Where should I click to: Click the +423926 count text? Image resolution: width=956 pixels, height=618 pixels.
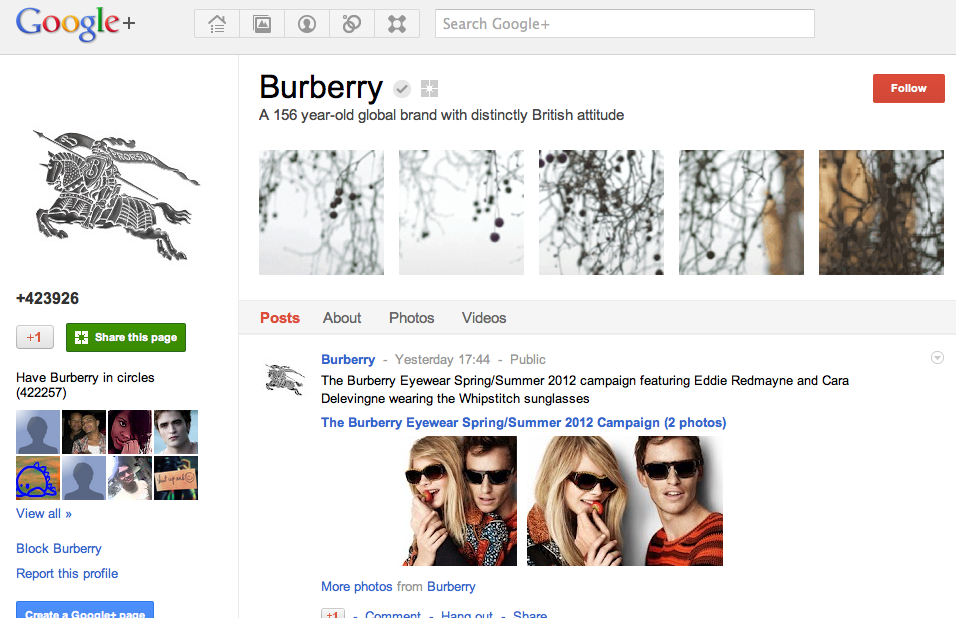(x=48, y=298)
